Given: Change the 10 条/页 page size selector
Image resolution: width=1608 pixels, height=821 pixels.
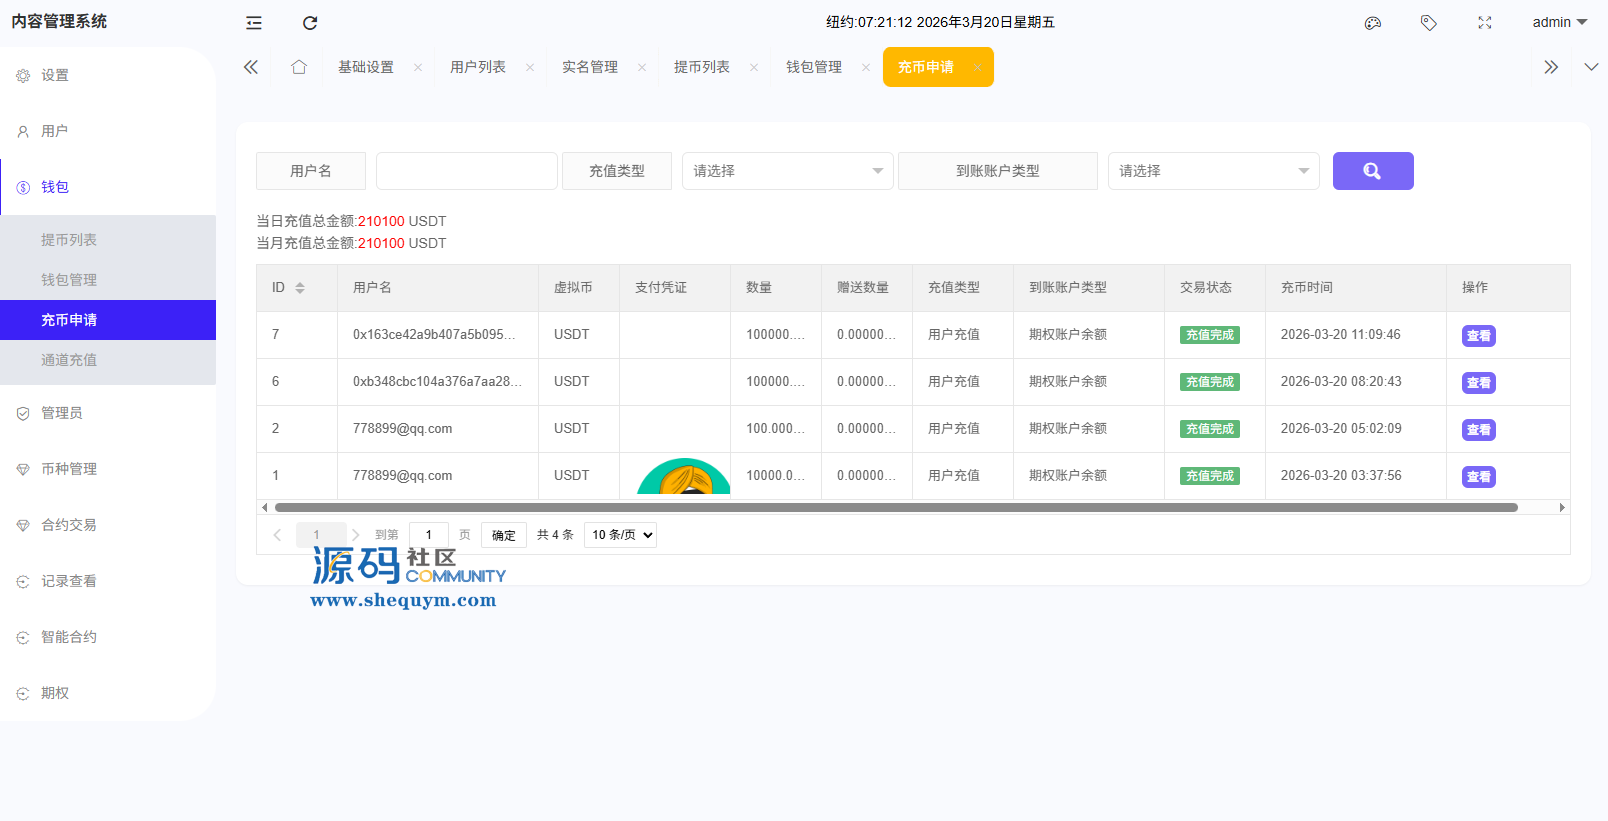Looking at the screenshot, I should click(620, 535).
